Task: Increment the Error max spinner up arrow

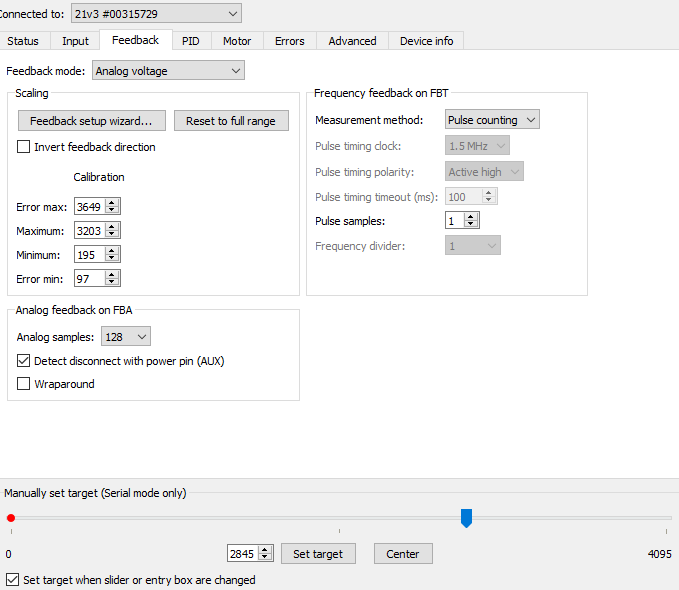Action: tap(112, 203)
